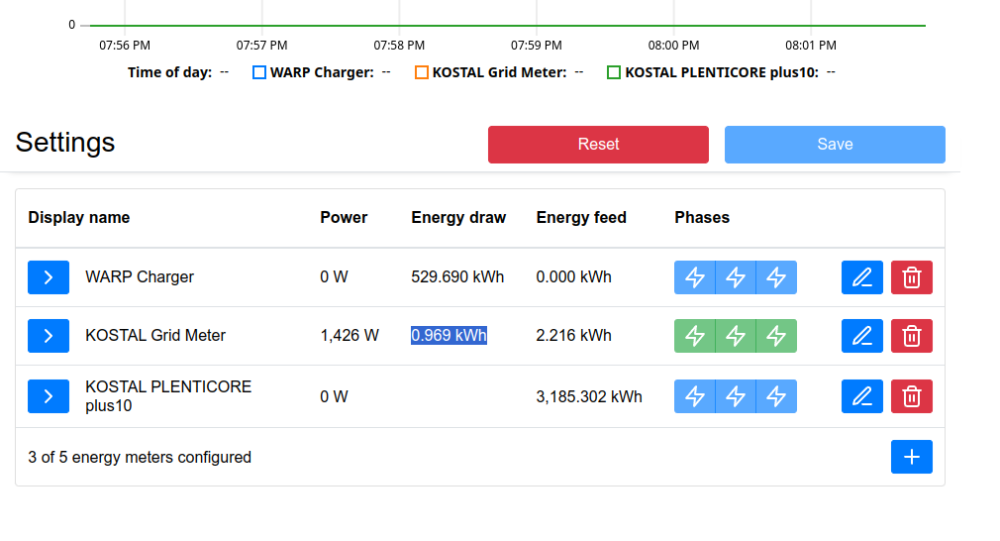Click third phase icon of KOSTAL PLENTICORE
This screenshot has height=541, width=1000.
[776, 396]
